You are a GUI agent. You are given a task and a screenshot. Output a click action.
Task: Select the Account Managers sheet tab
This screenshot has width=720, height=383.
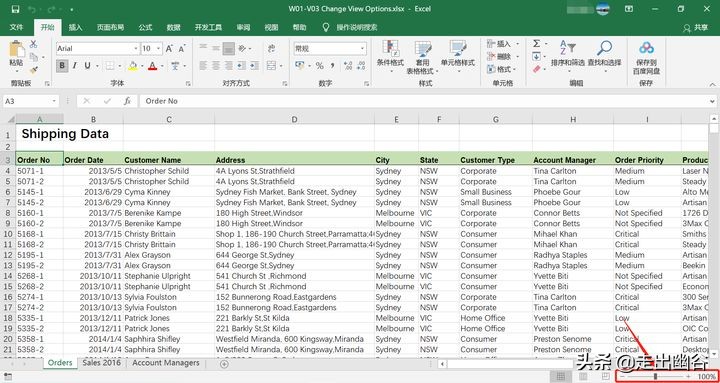click(166, 363)
